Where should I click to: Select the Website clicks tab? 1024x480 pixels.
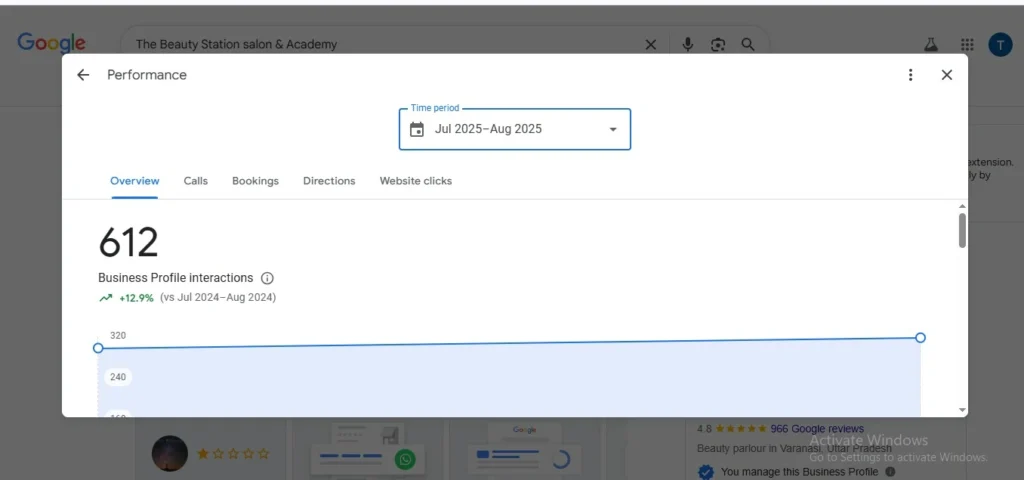pos(415,181)
